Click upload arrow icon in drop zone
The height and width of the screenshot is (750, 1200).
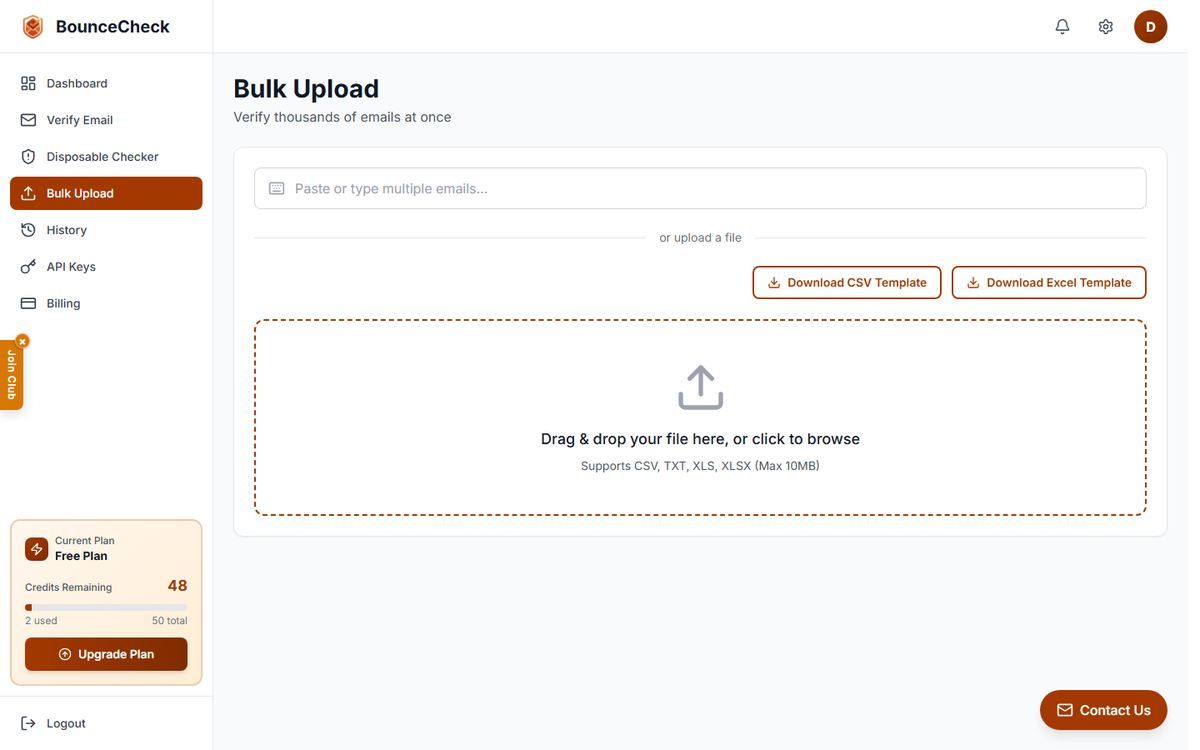coord(700,387)
